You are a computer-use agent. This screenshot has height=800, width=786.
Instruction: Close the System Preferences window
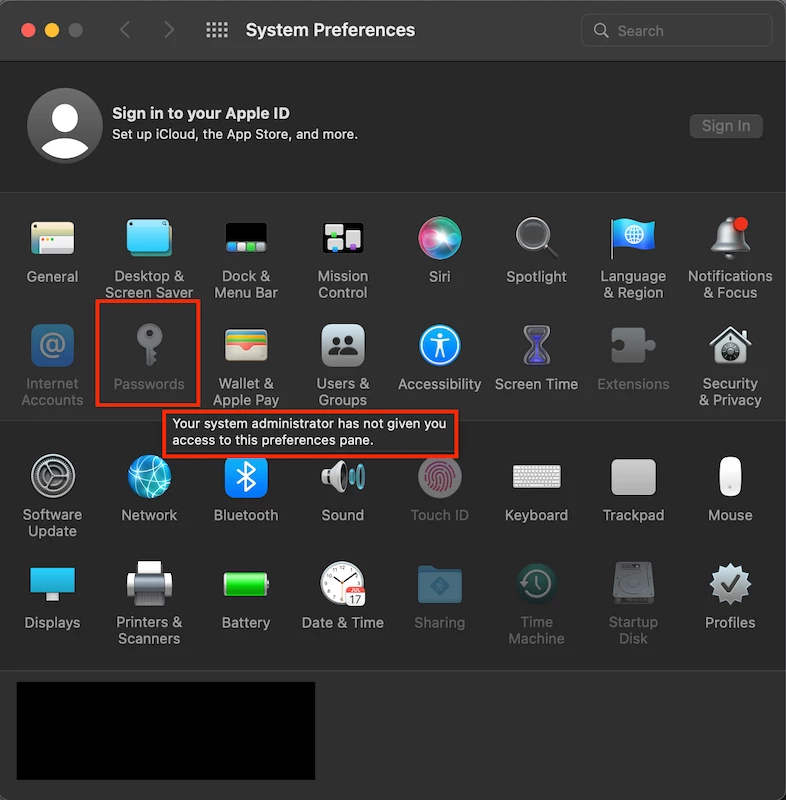[x=28, y=30]
